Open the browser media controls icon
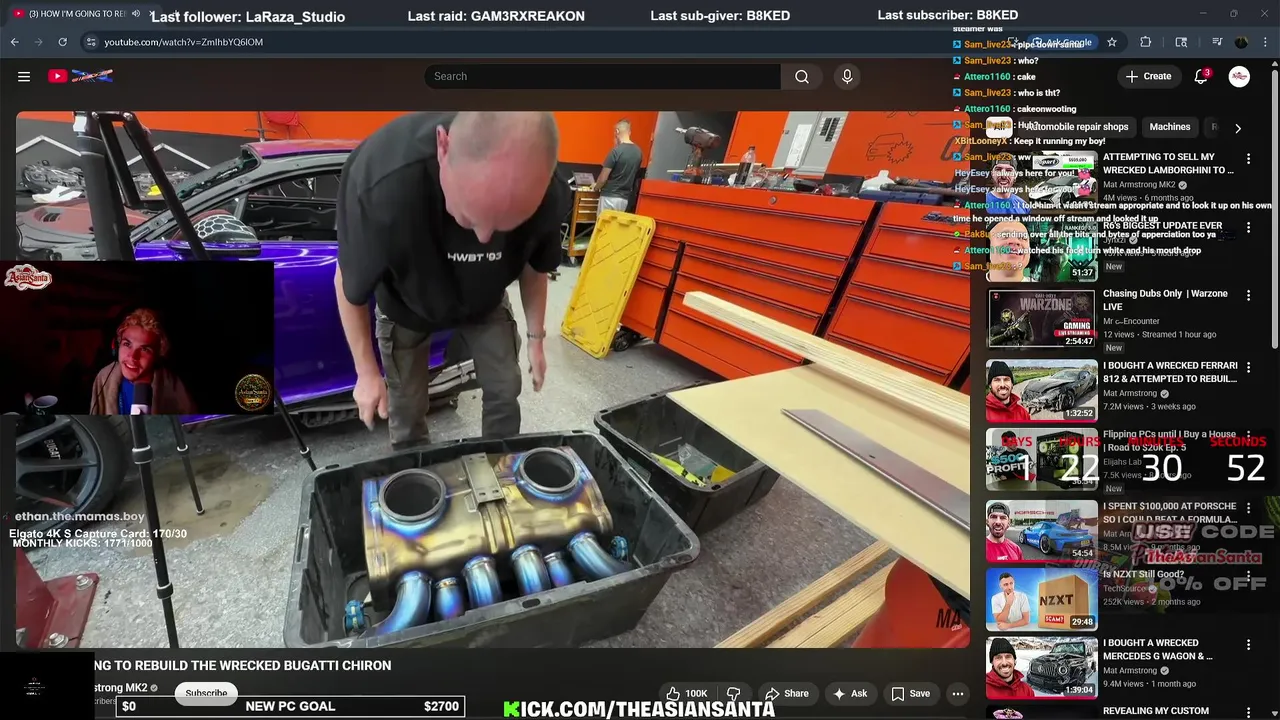The image size is (1280, 720). (1217, 42)
